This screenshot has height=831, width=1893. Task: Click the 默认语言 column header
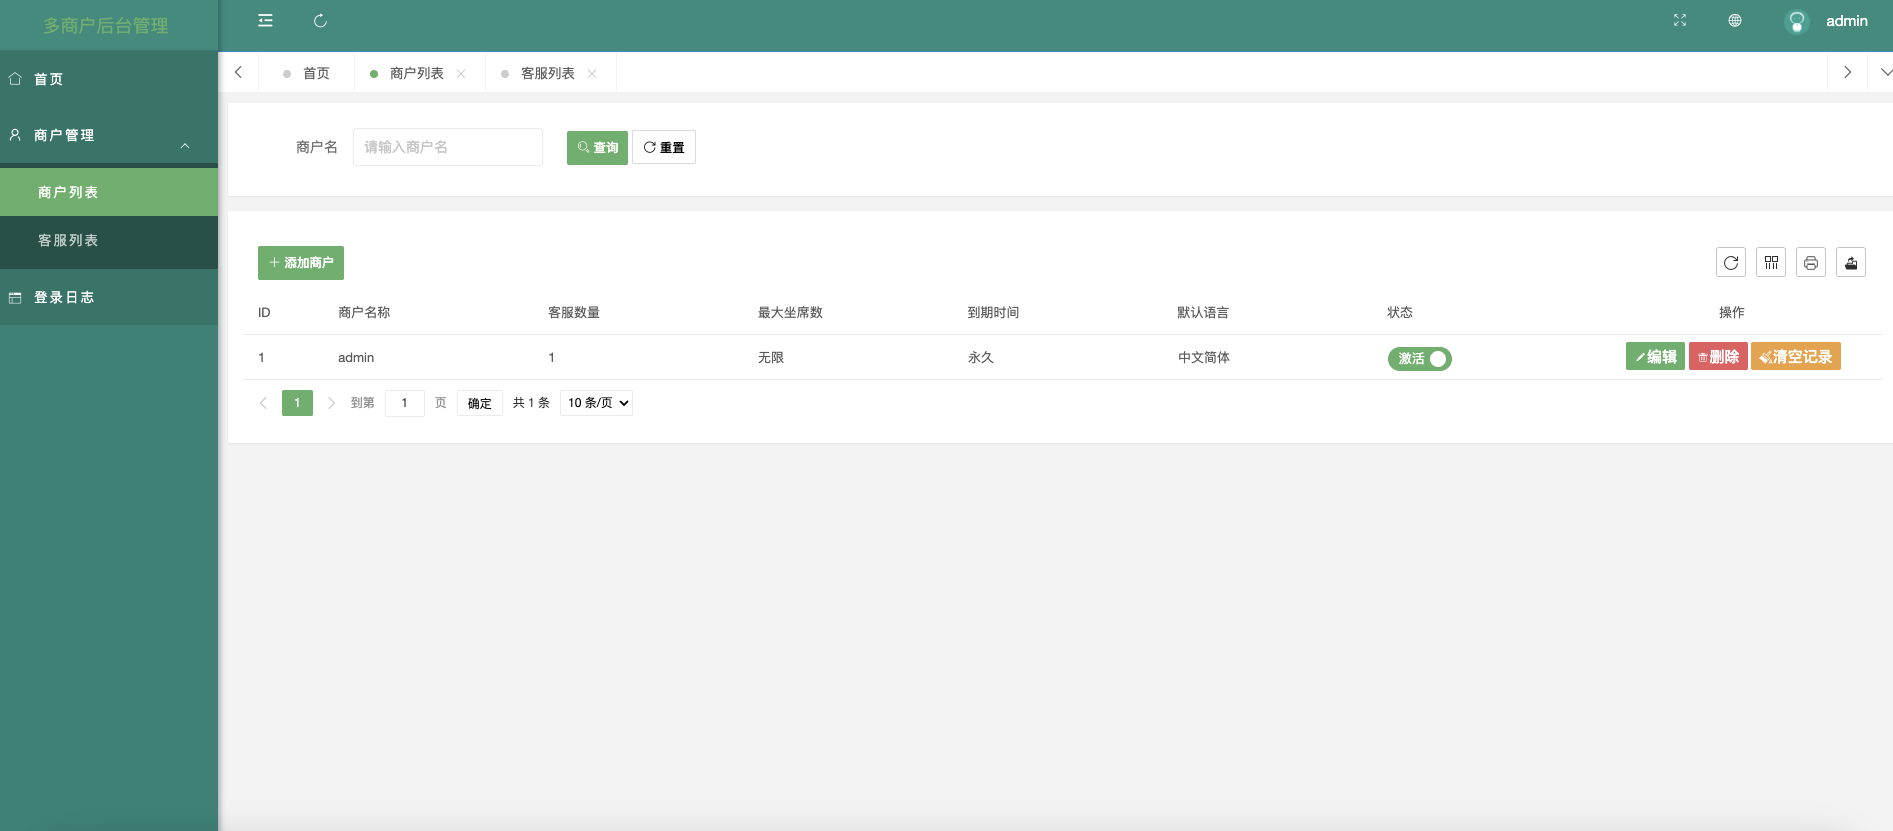(x=1203, y=312)
